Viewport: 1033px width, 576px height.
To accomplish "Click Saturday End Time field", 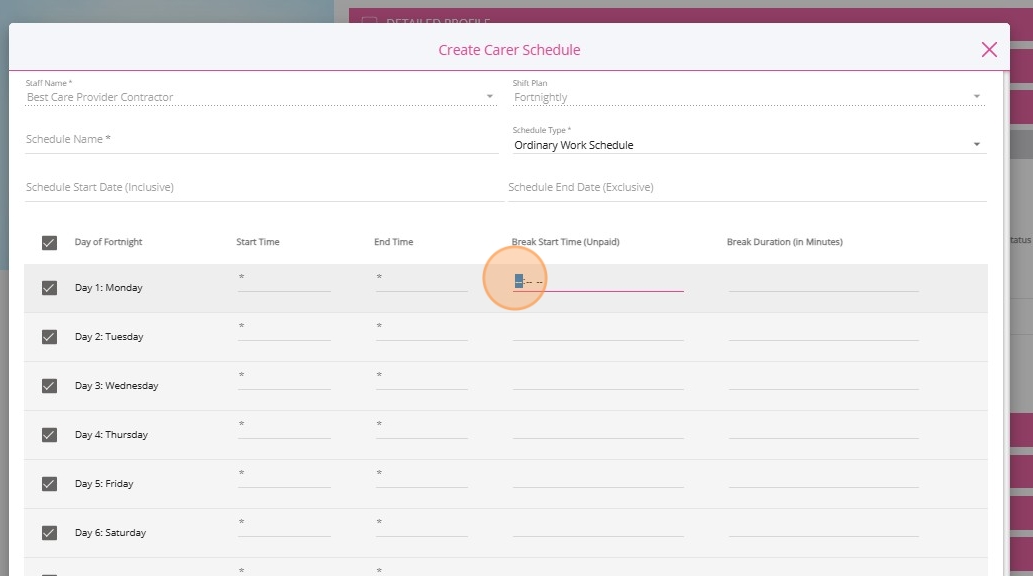I will point(422,527).
